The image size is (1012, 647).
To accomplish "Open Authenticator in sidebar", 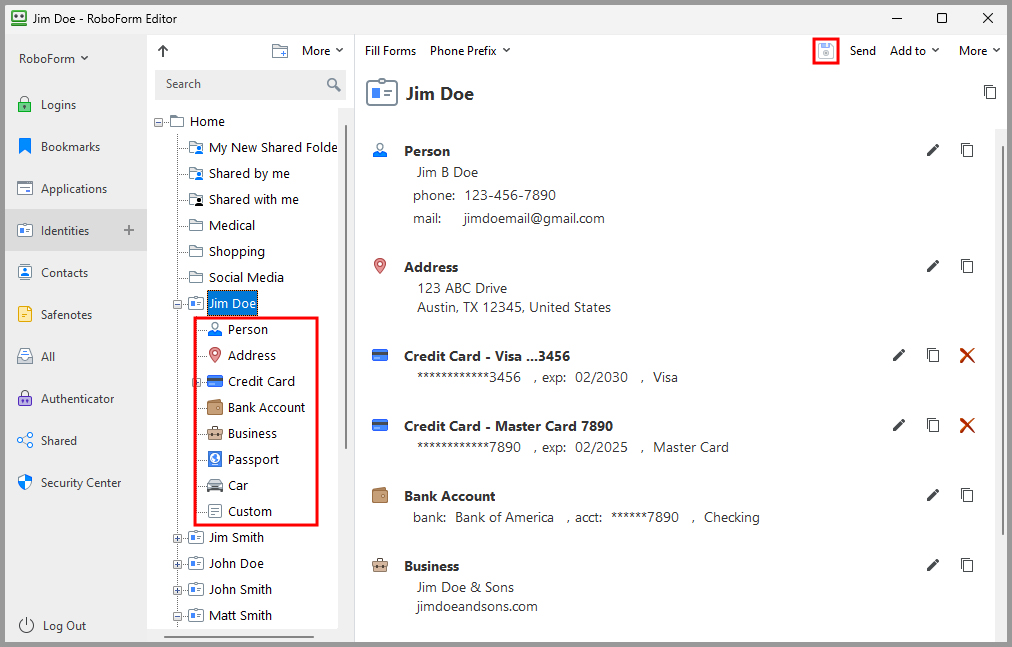I will point(77,398).
